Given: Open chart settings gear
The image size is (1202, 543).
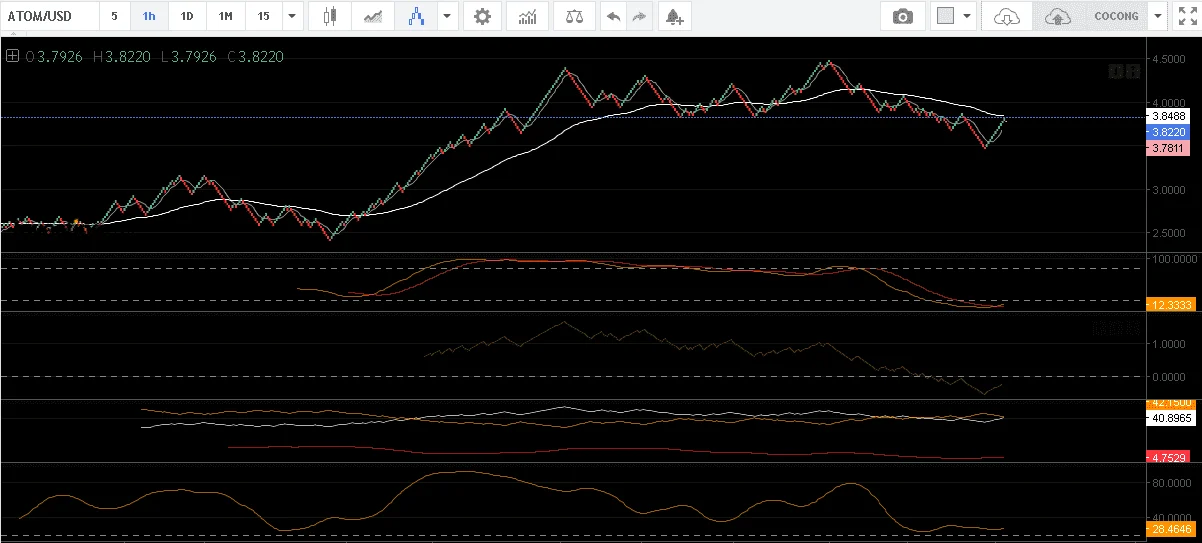Looking at the screenshot, I should click(483, 16).
